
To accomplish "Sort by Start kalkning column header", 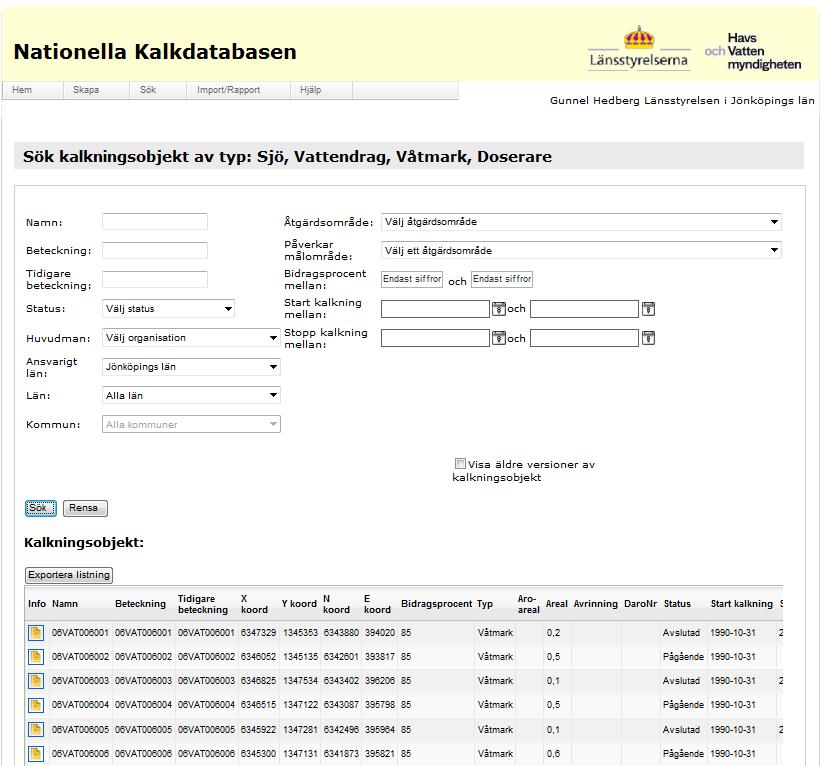I will click(742, 604).
